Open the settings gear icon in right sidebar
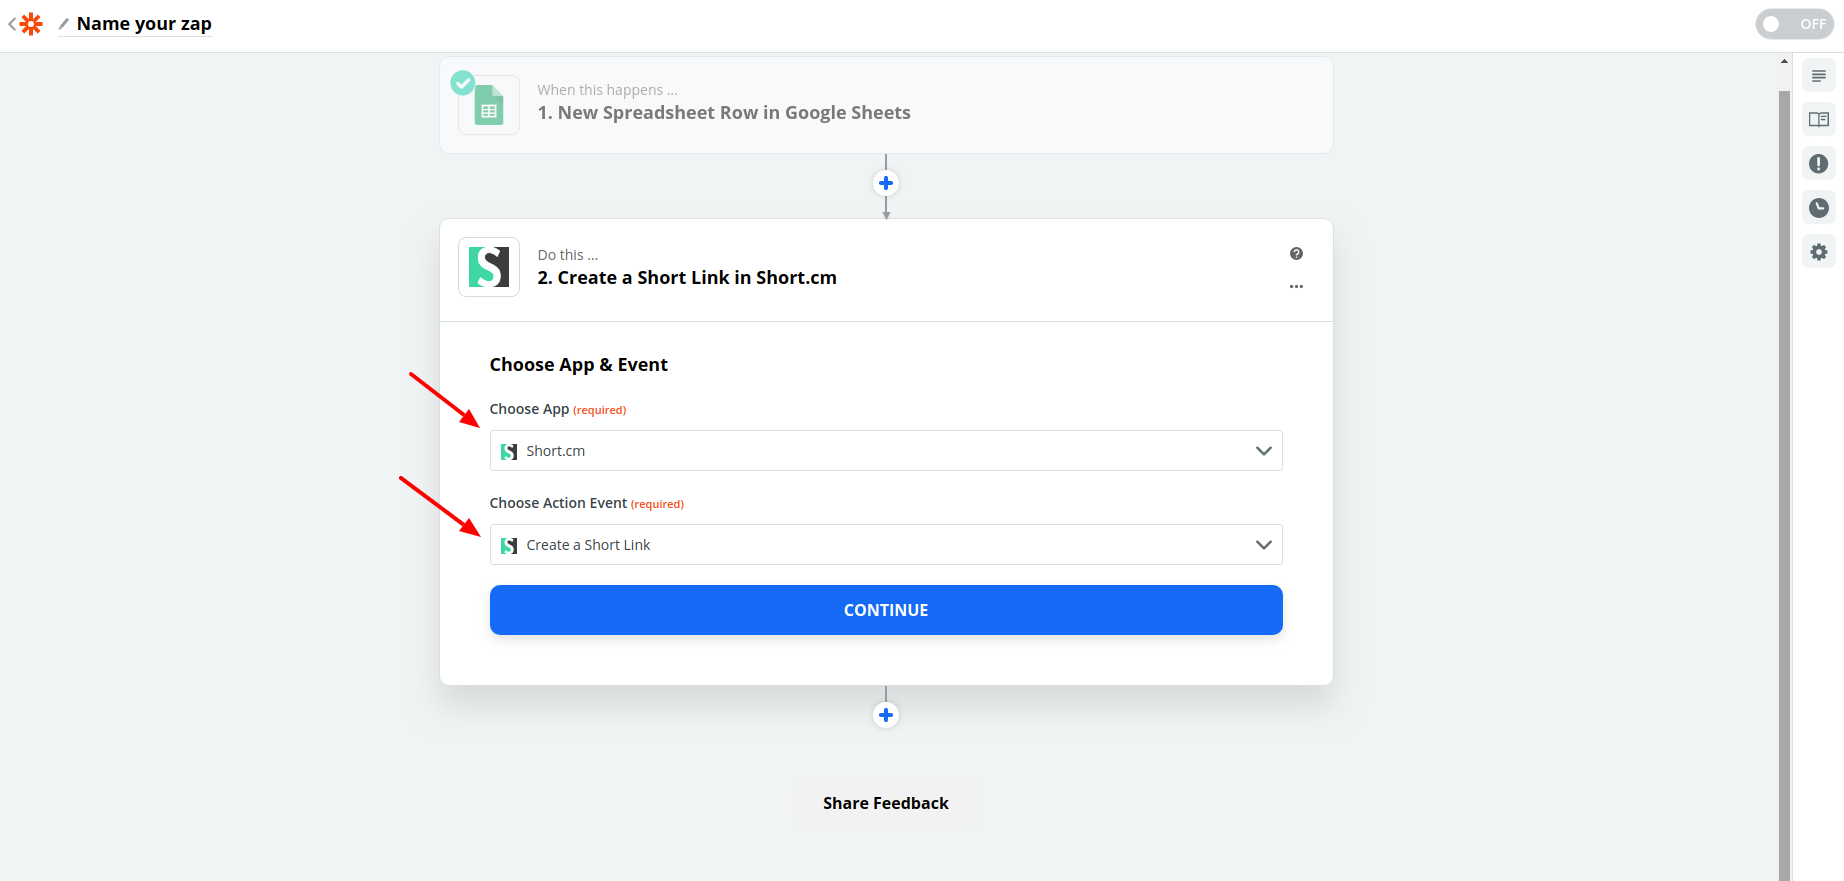This screenshot has width=1844, height=881. click(1819, 252)
